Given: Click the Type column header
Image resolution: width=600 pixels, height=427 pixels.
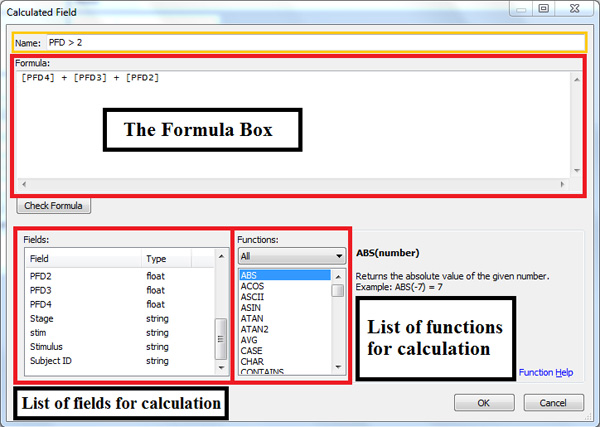Looking at the screenshot, I should coord(166,259).
